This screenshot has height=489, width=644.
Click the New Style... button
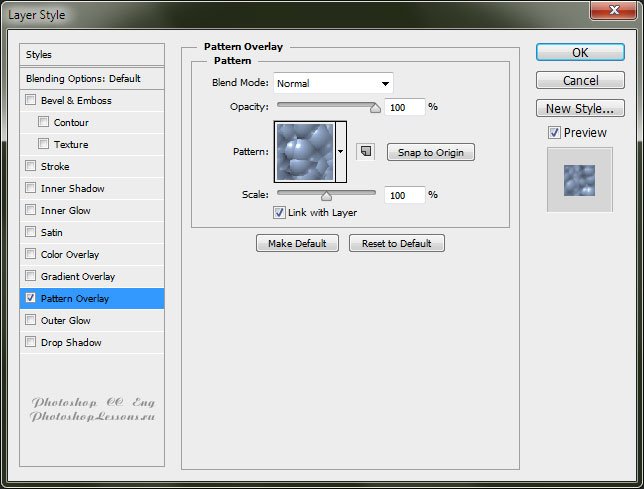point(580,109)
